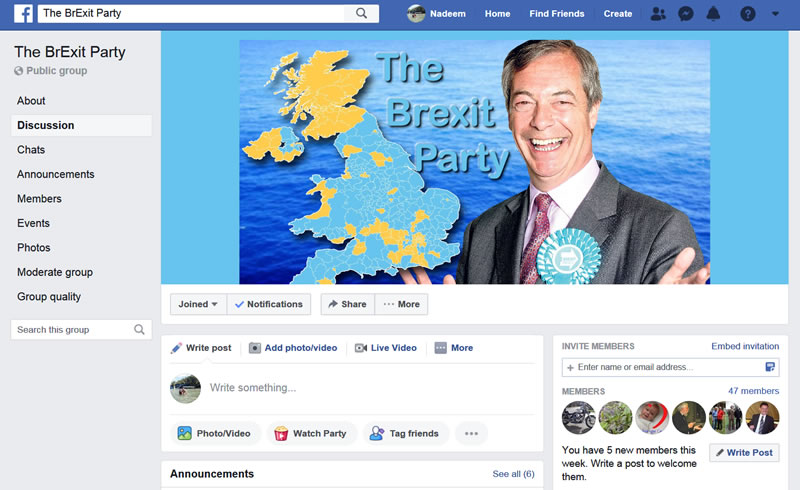Viewport: 800px width, 490px height.
Task: Open the Messenger icon
Action: pos(686,14)
